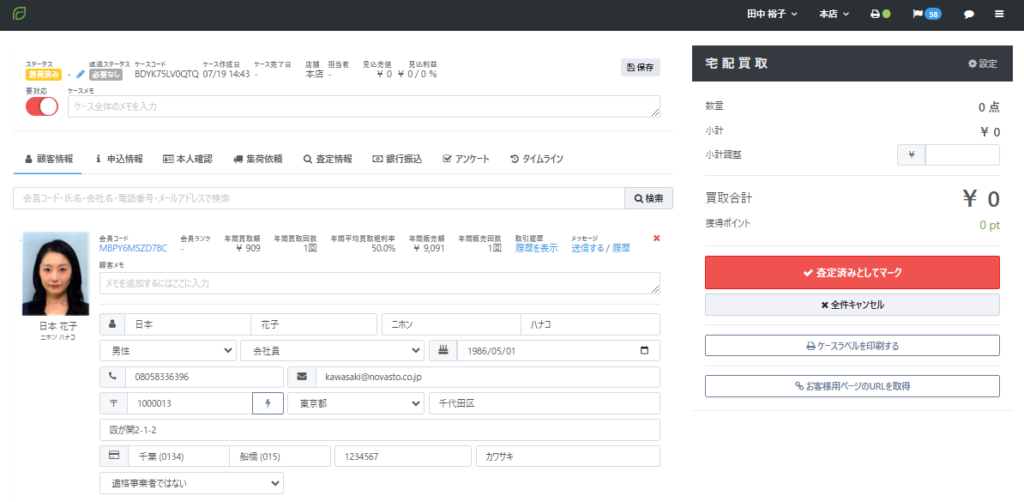The width and height of the screenshot is (1024, 502).
Task: Open the printer status icon
Action: [x=880, y=14]
